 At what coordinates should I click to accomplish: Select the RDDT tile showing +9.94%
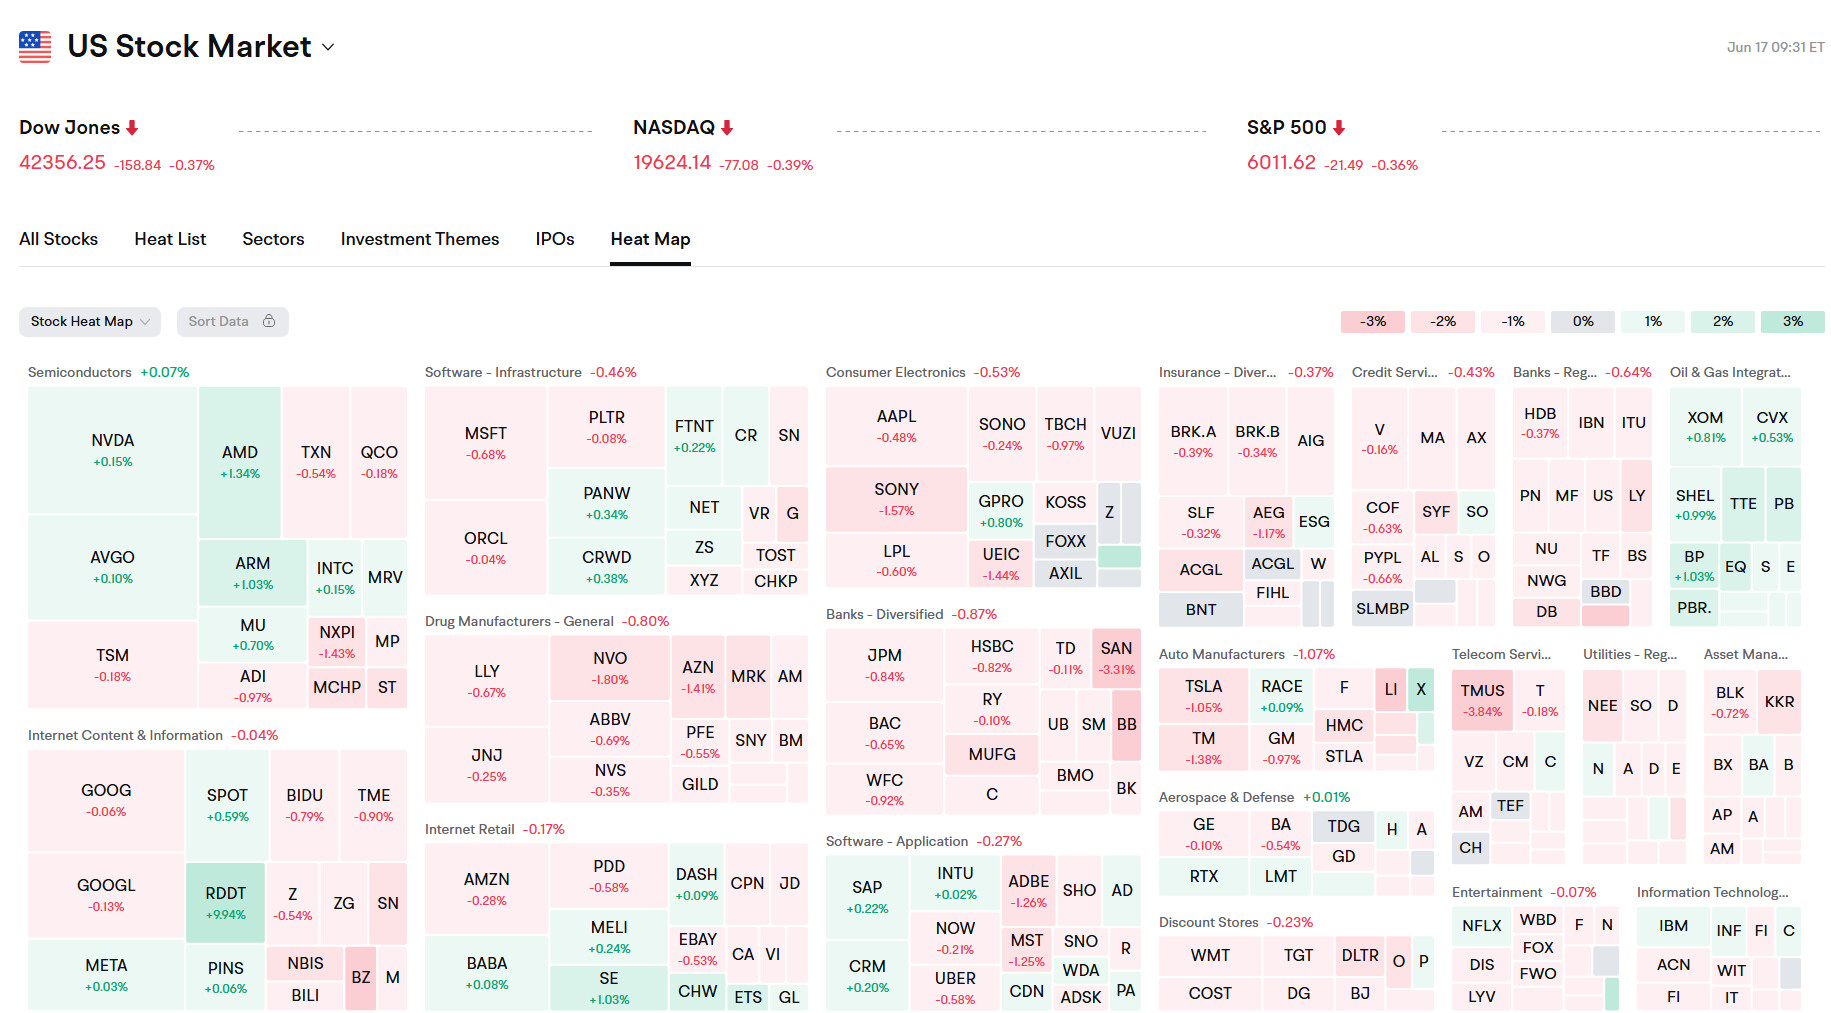[226, 902]
